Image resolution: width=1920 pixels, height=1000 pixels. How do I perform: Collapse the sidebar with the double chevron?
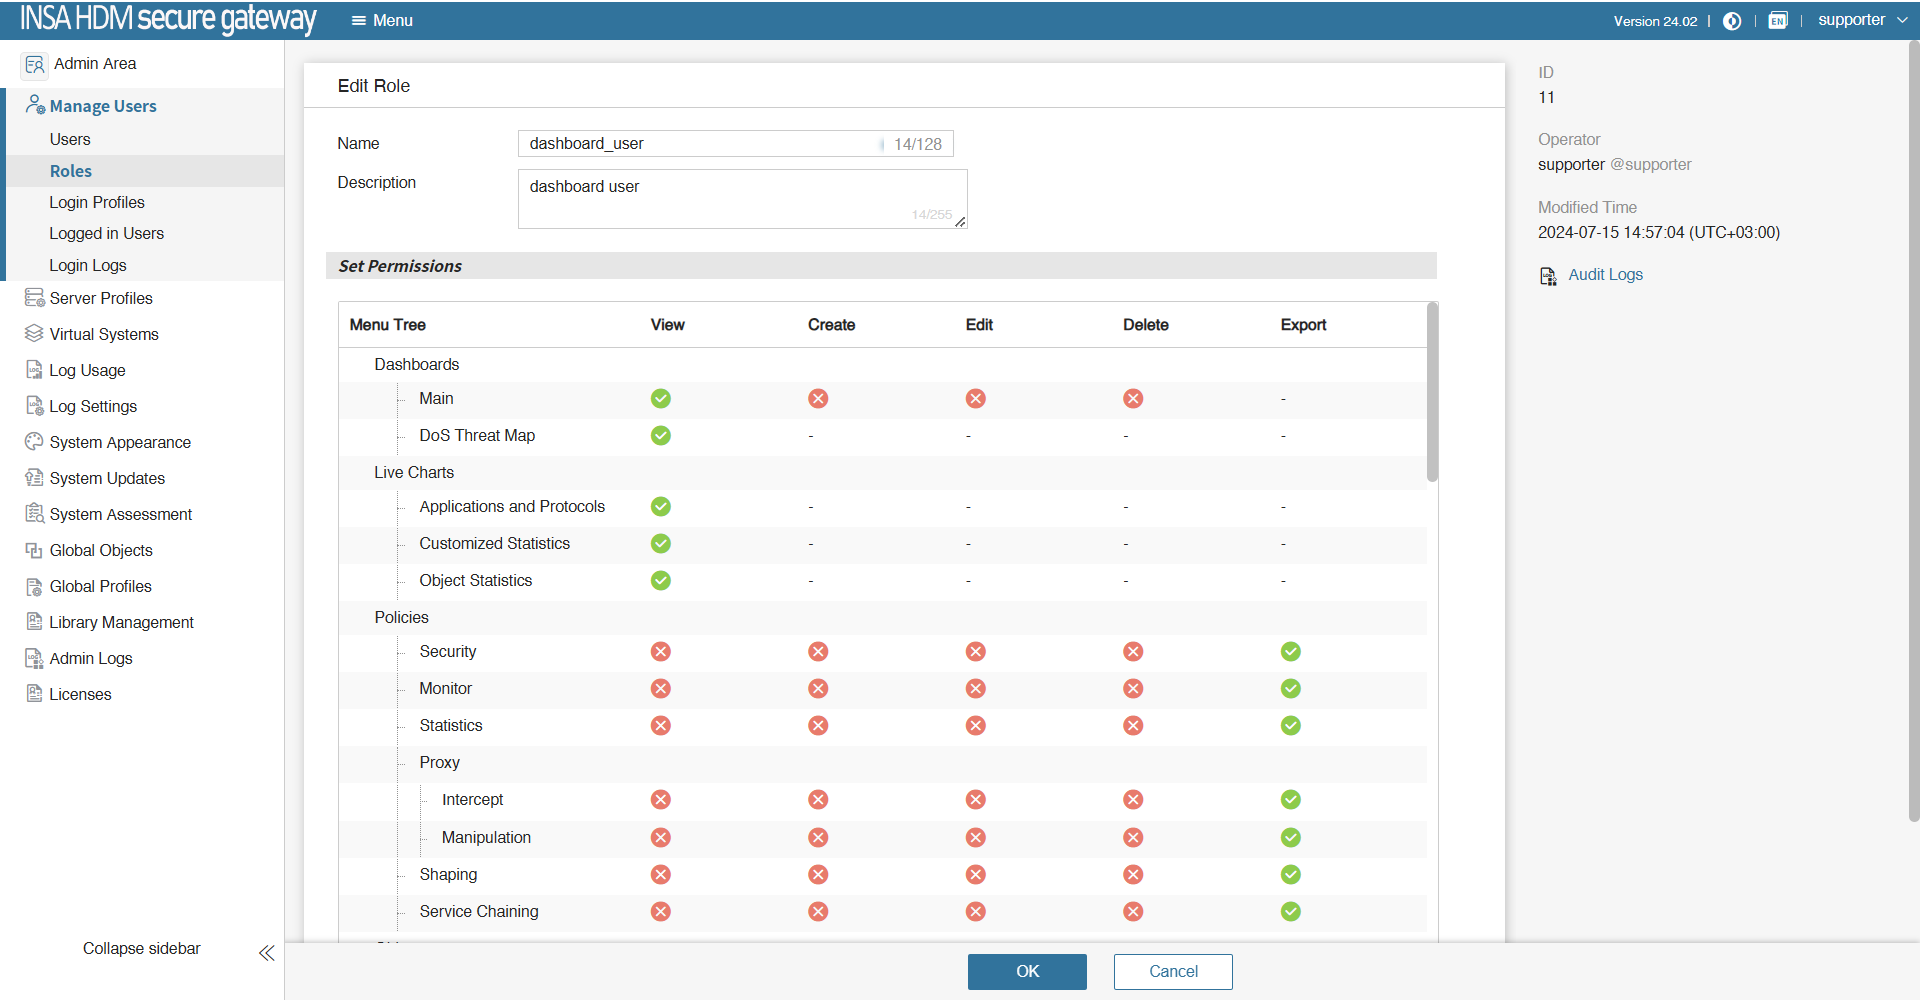pos(266,953)
